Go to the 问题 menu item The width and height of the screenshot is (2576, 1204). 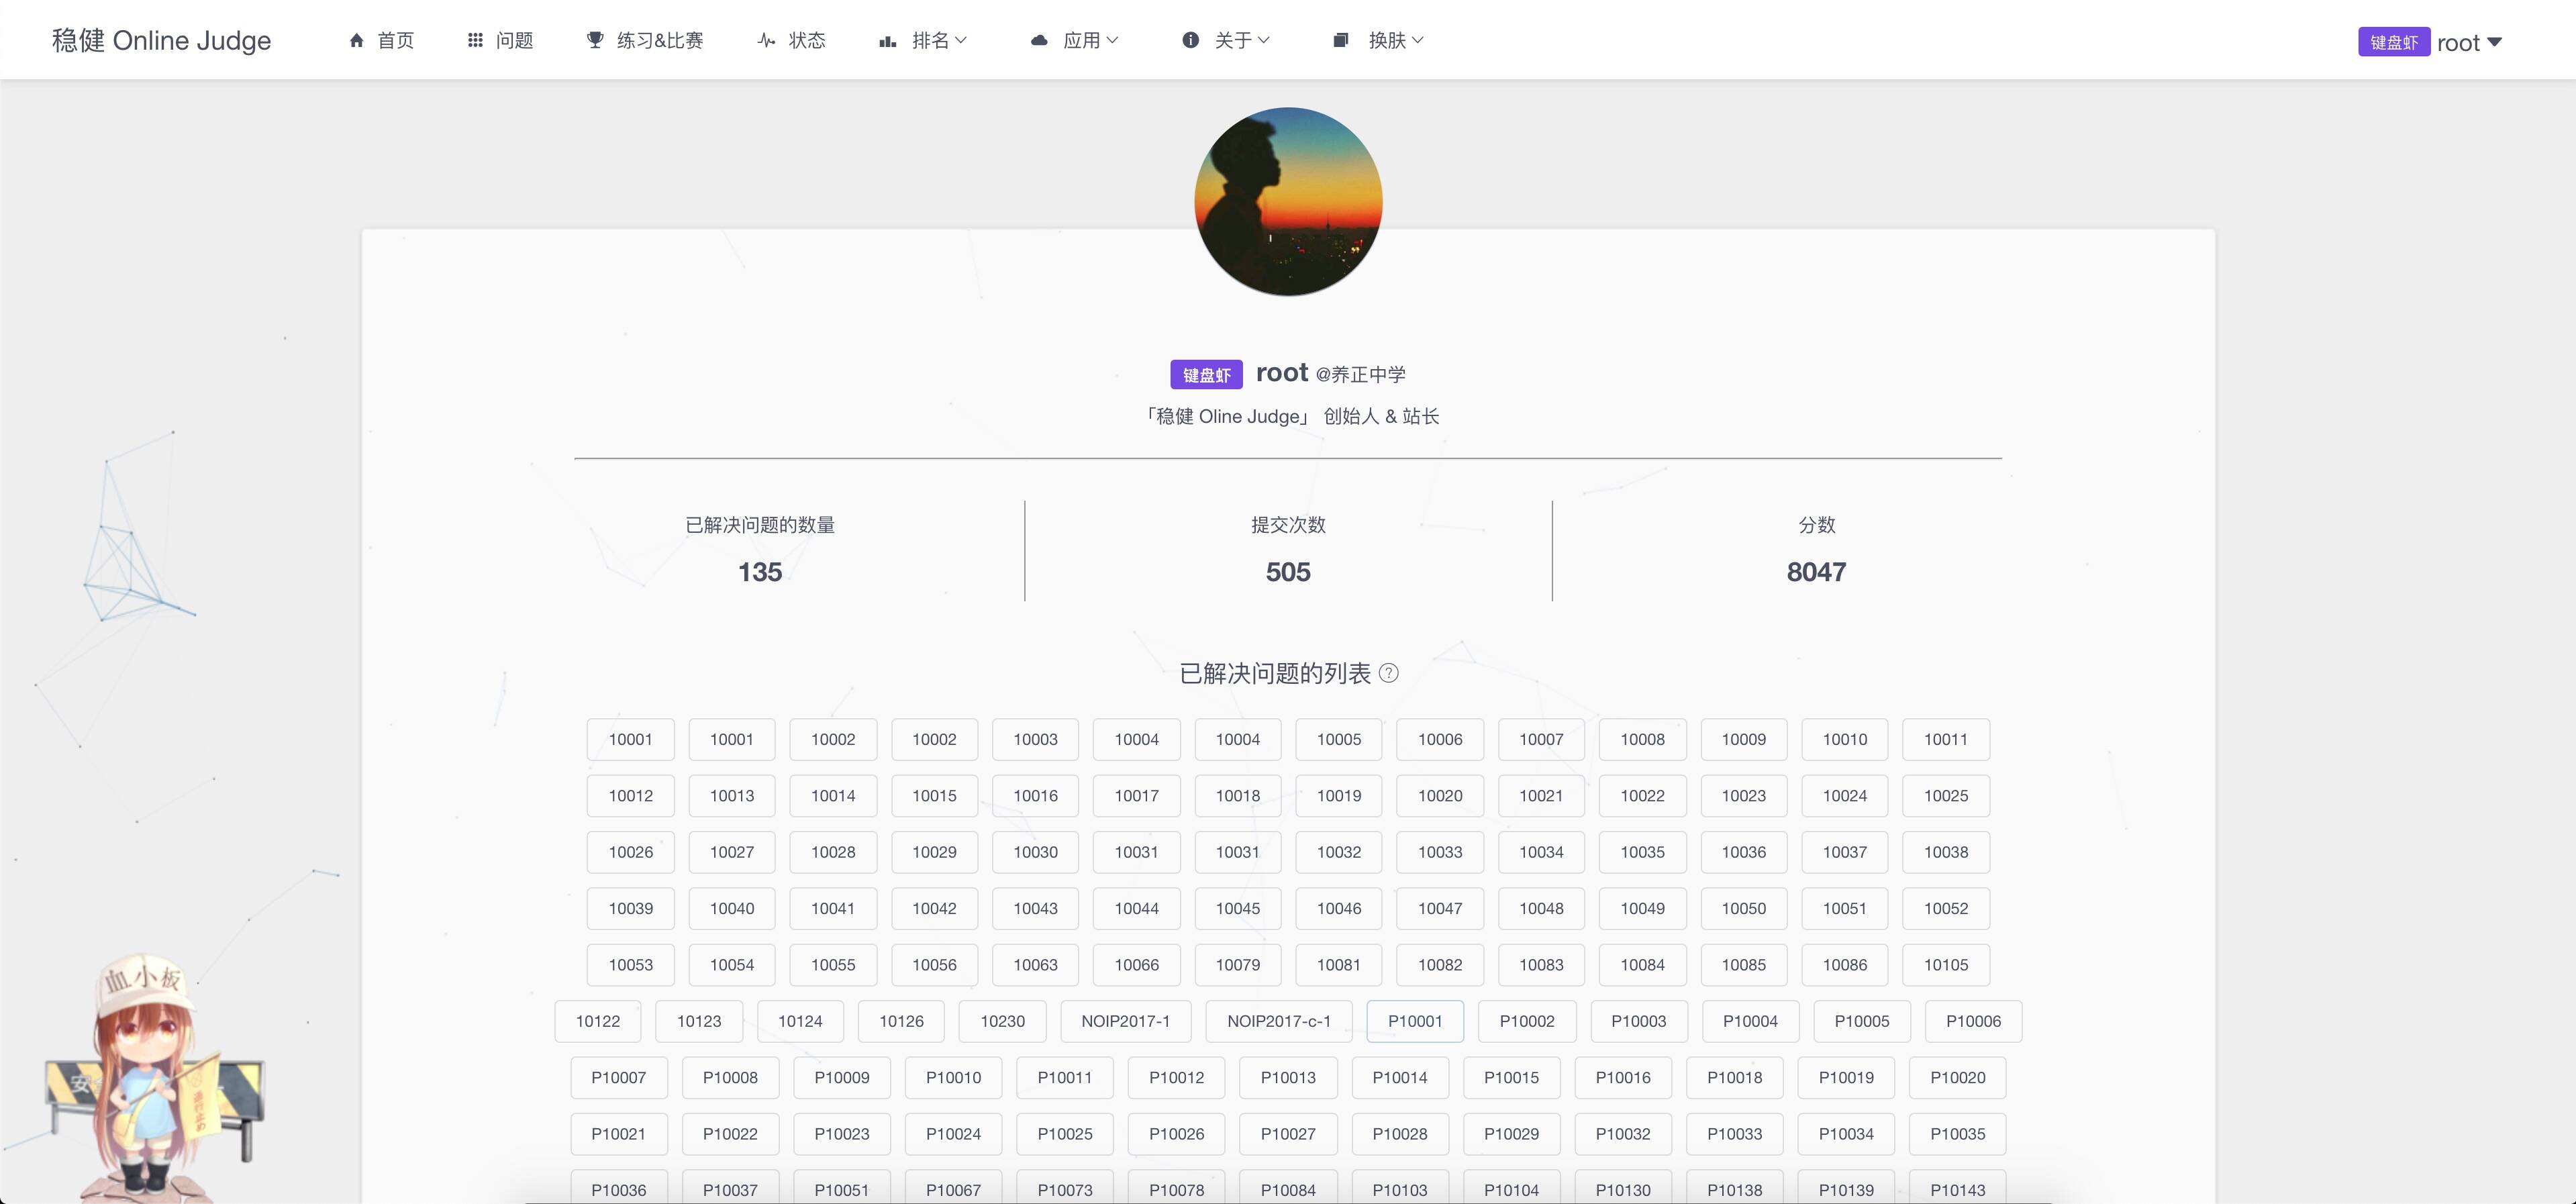point(514,40)
